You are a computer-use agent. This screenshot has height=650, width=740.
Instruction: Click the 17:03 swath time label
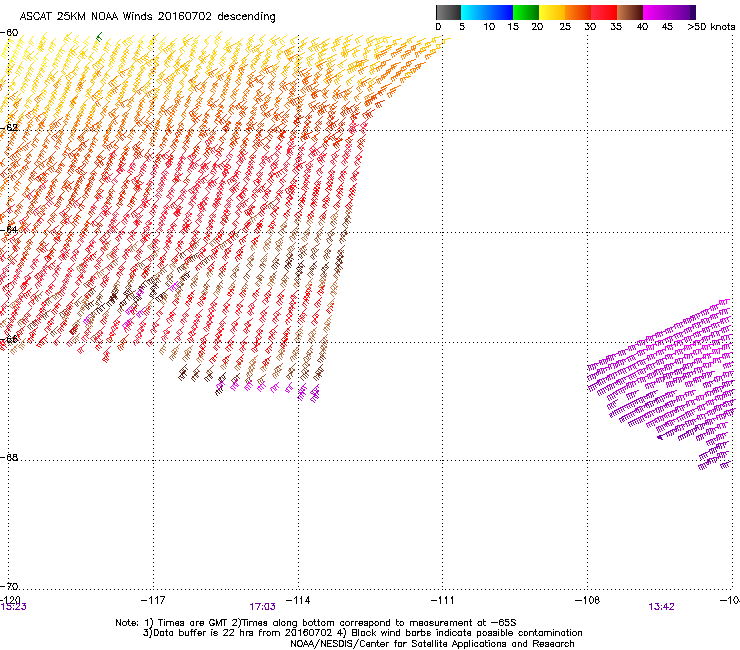[x=262, y=607]
